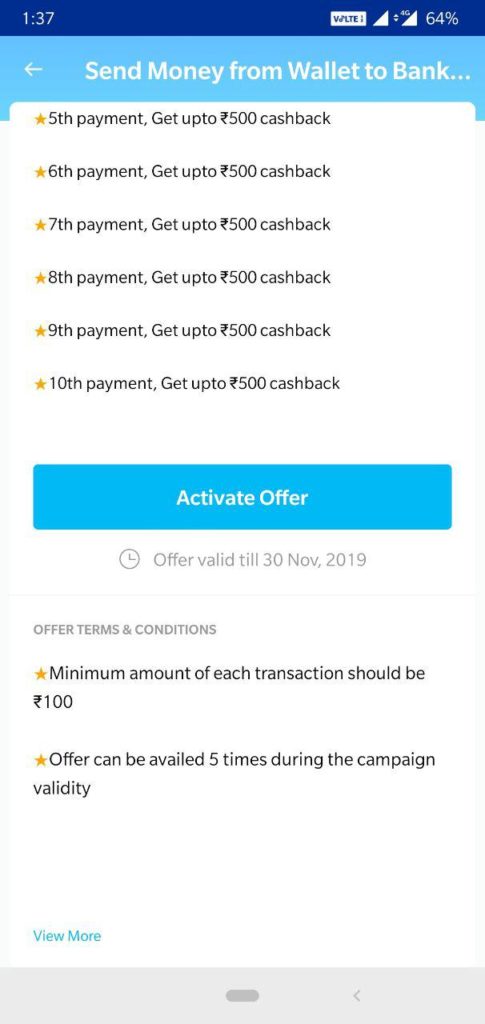Tap the Android home pill button
The height and width of the screenshot is (1024, 485).
(242, 995)
